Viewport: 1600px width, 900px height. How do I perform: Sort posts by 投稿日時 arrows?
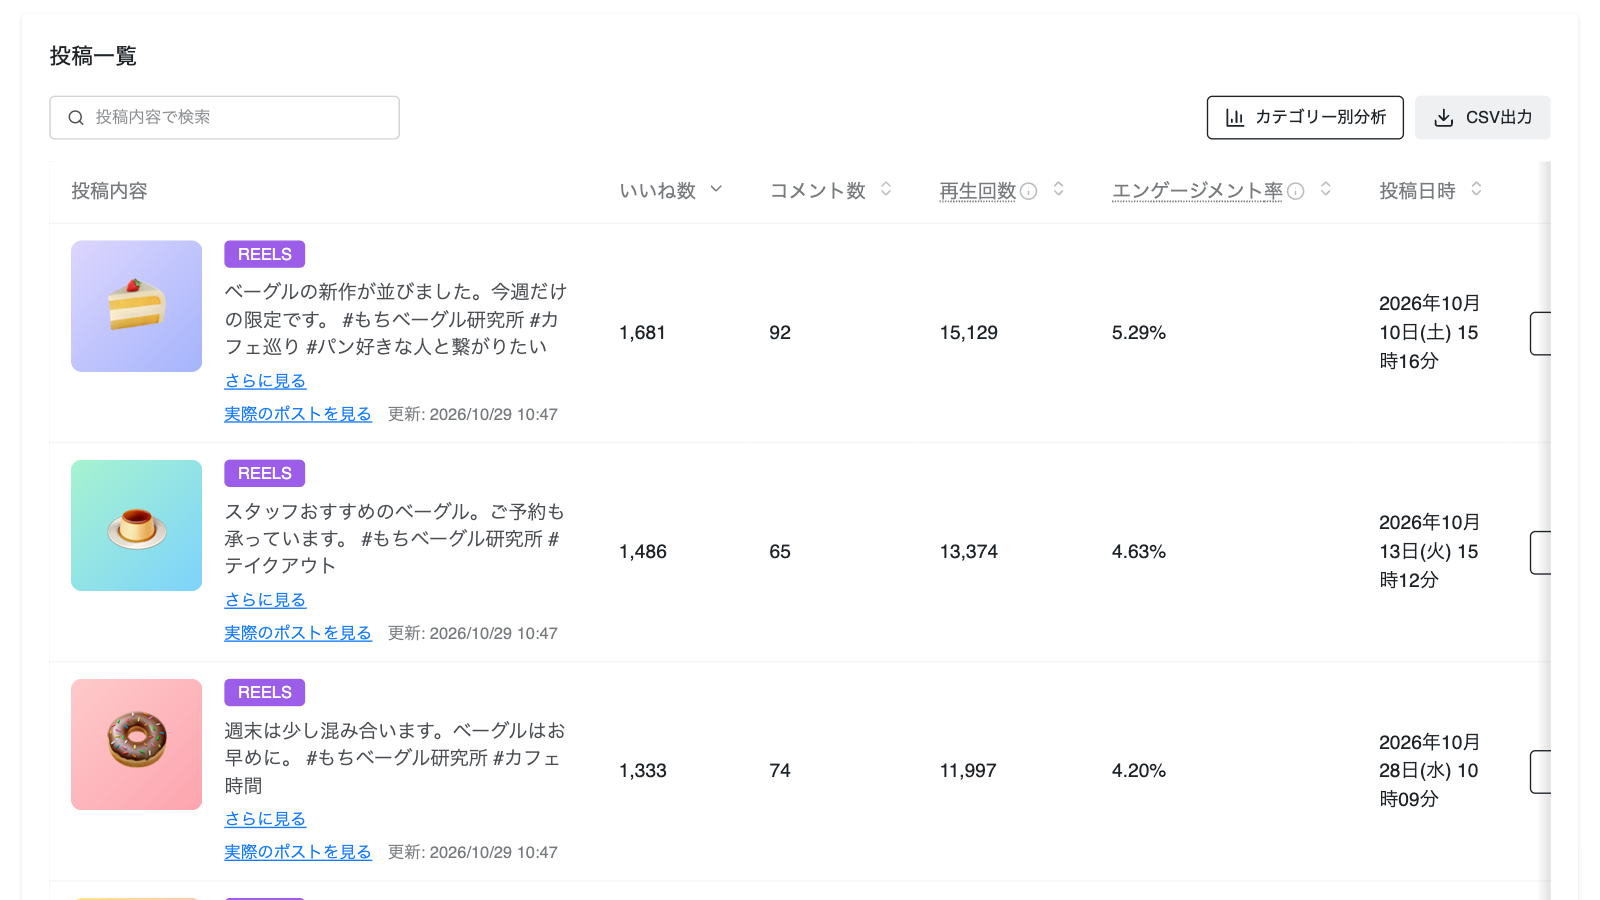pos(1476,189)
